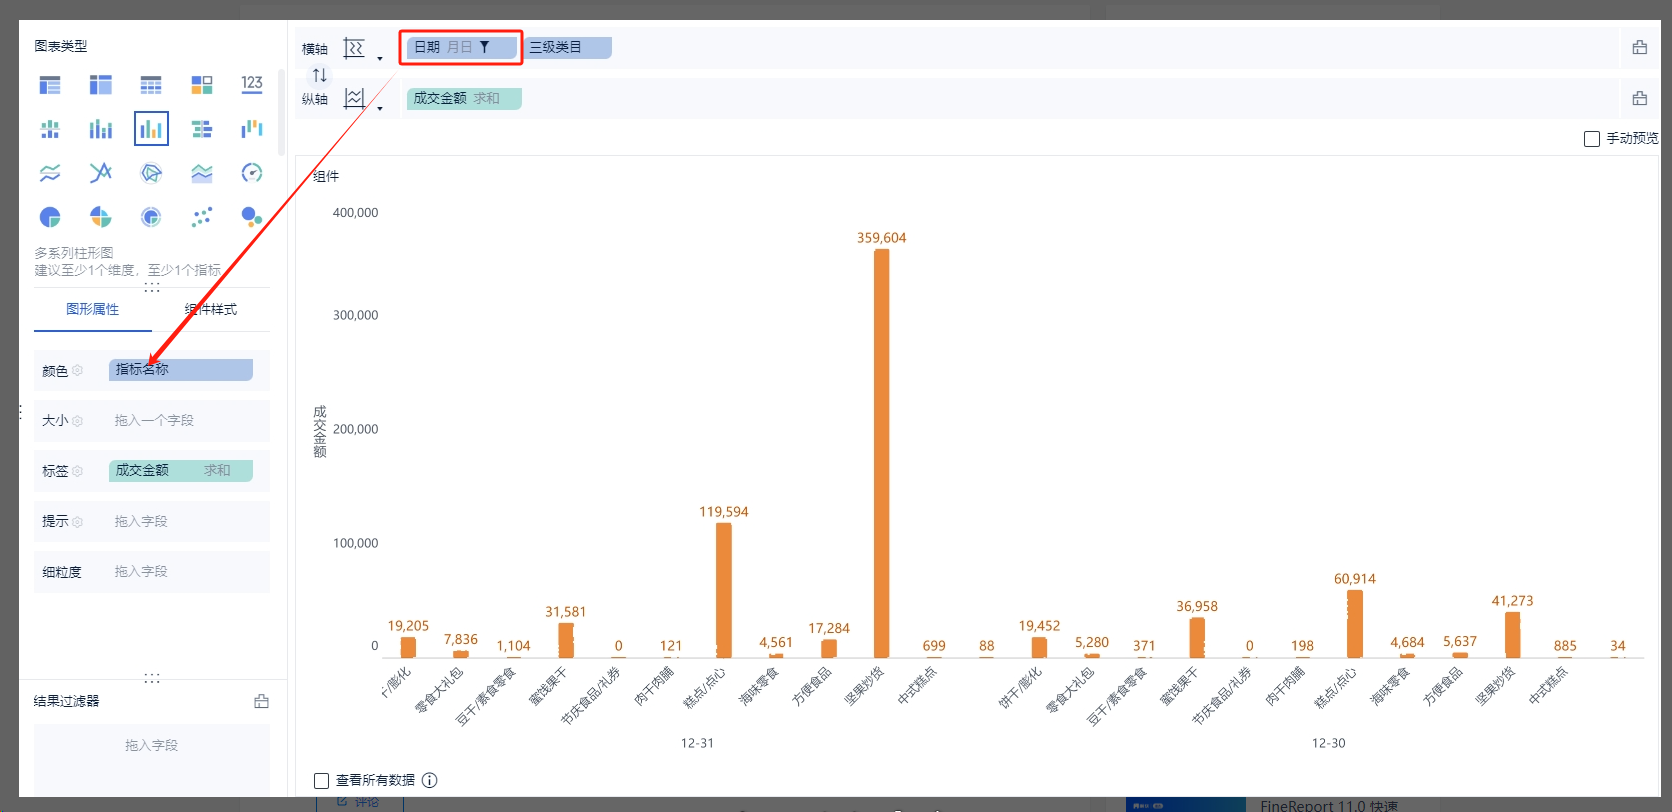1672x812 pixels.
Task: Select the rose chart icon
Action: tap(100, 217)
